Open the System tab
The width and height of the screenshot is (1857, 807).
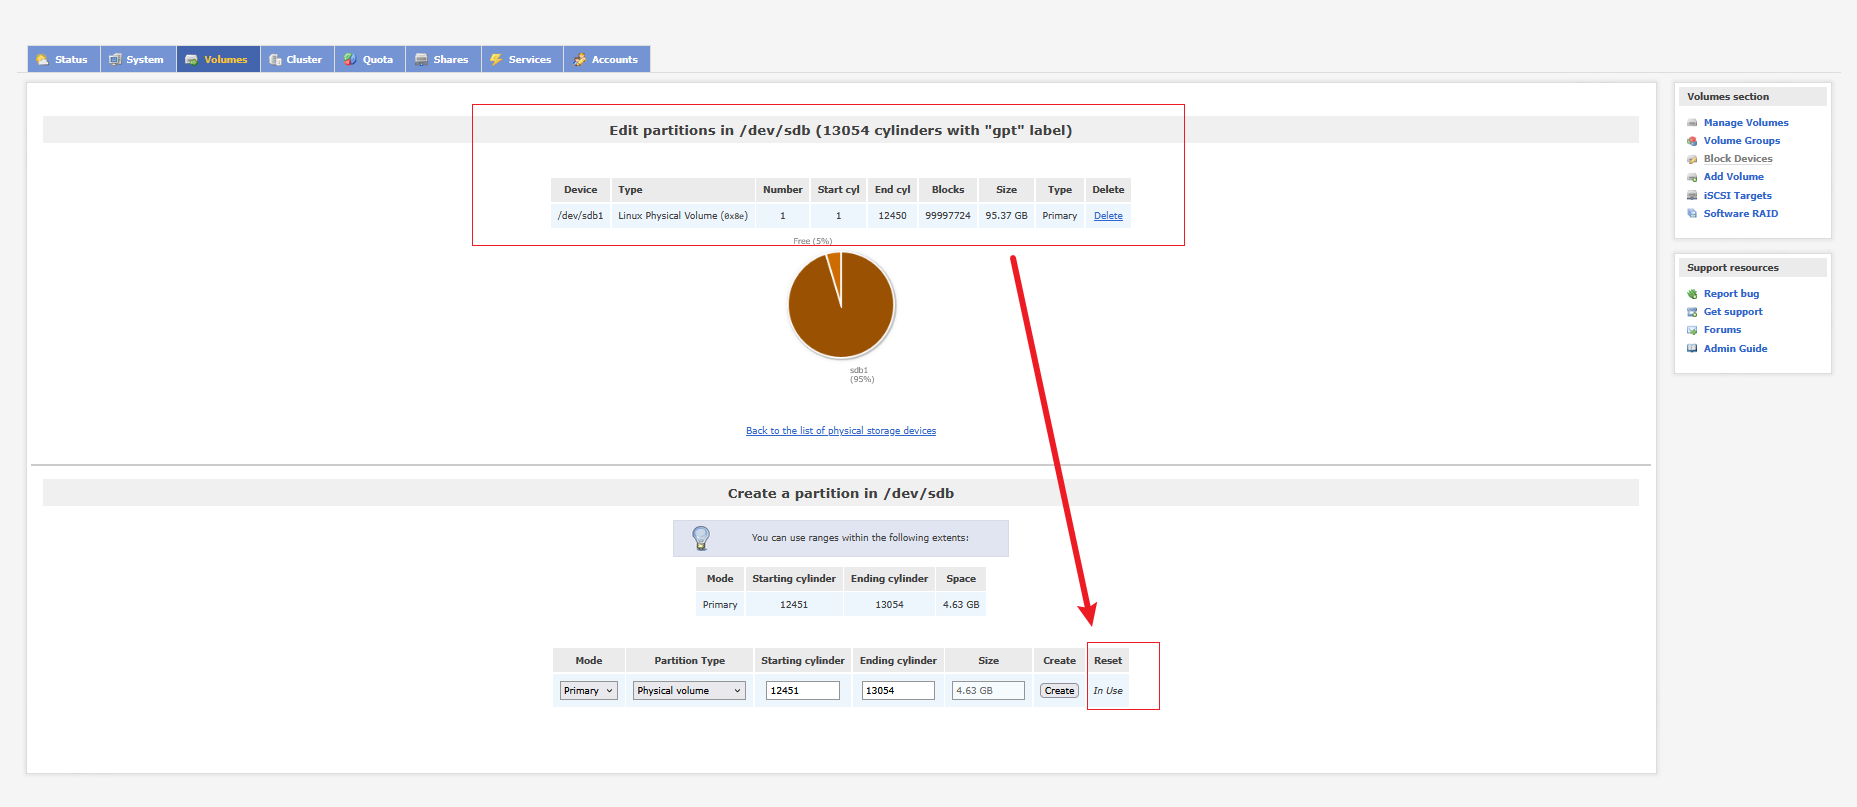138,59
